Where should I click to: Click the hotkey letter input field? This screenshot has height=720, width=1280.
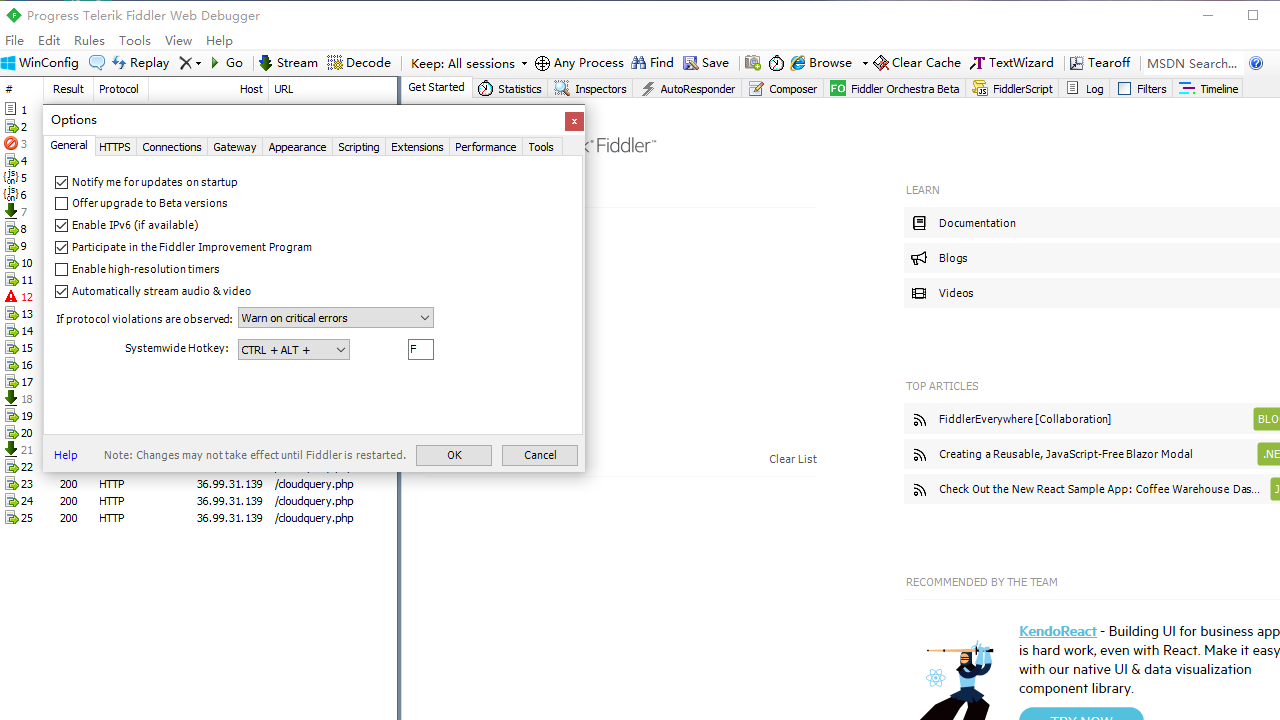tap(421, 350)
